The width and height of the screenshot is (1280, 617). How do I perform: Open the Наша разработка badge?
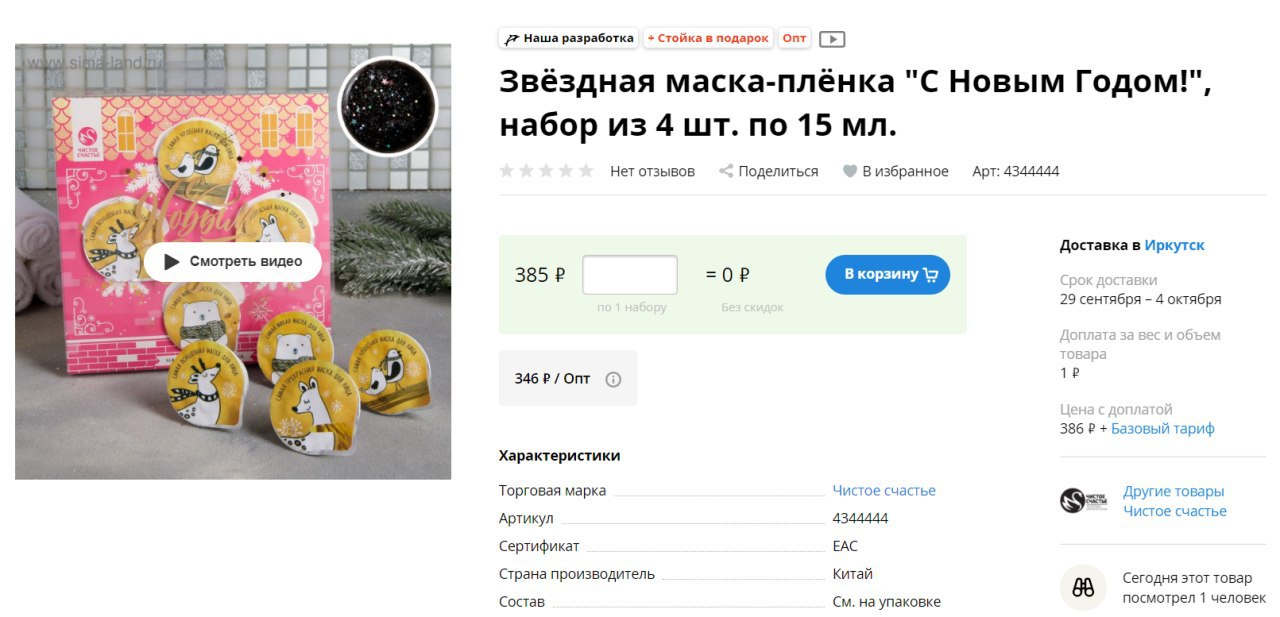coord(569,38)
